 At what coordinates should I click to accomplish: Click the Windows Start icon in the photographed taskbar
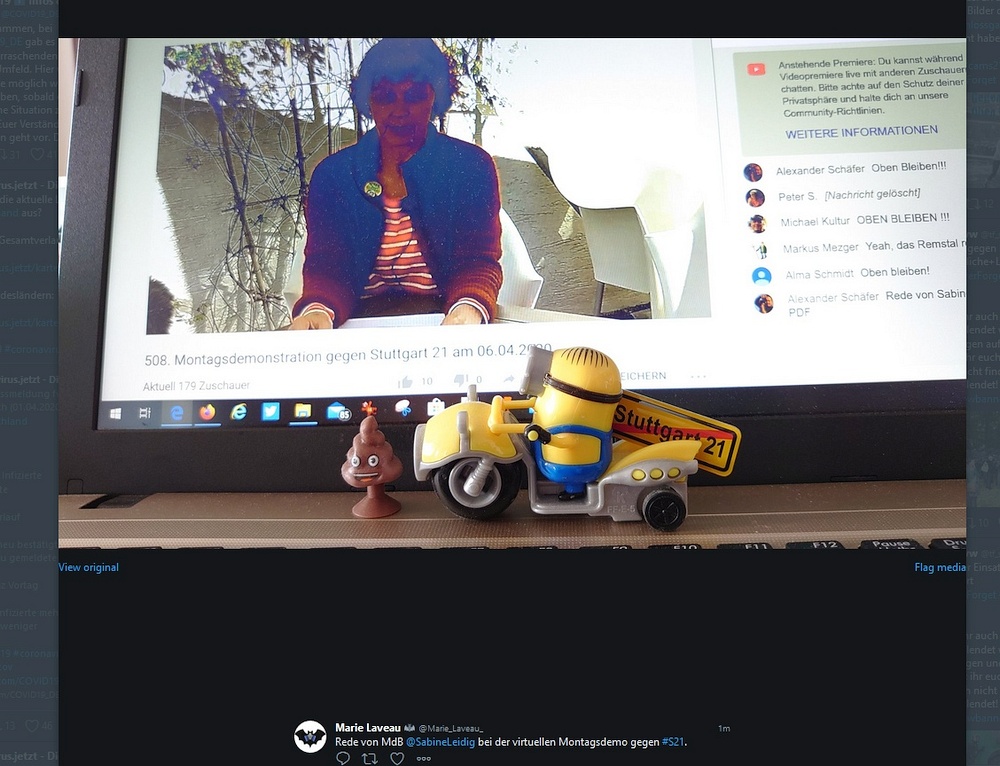(x=115, y=413)
